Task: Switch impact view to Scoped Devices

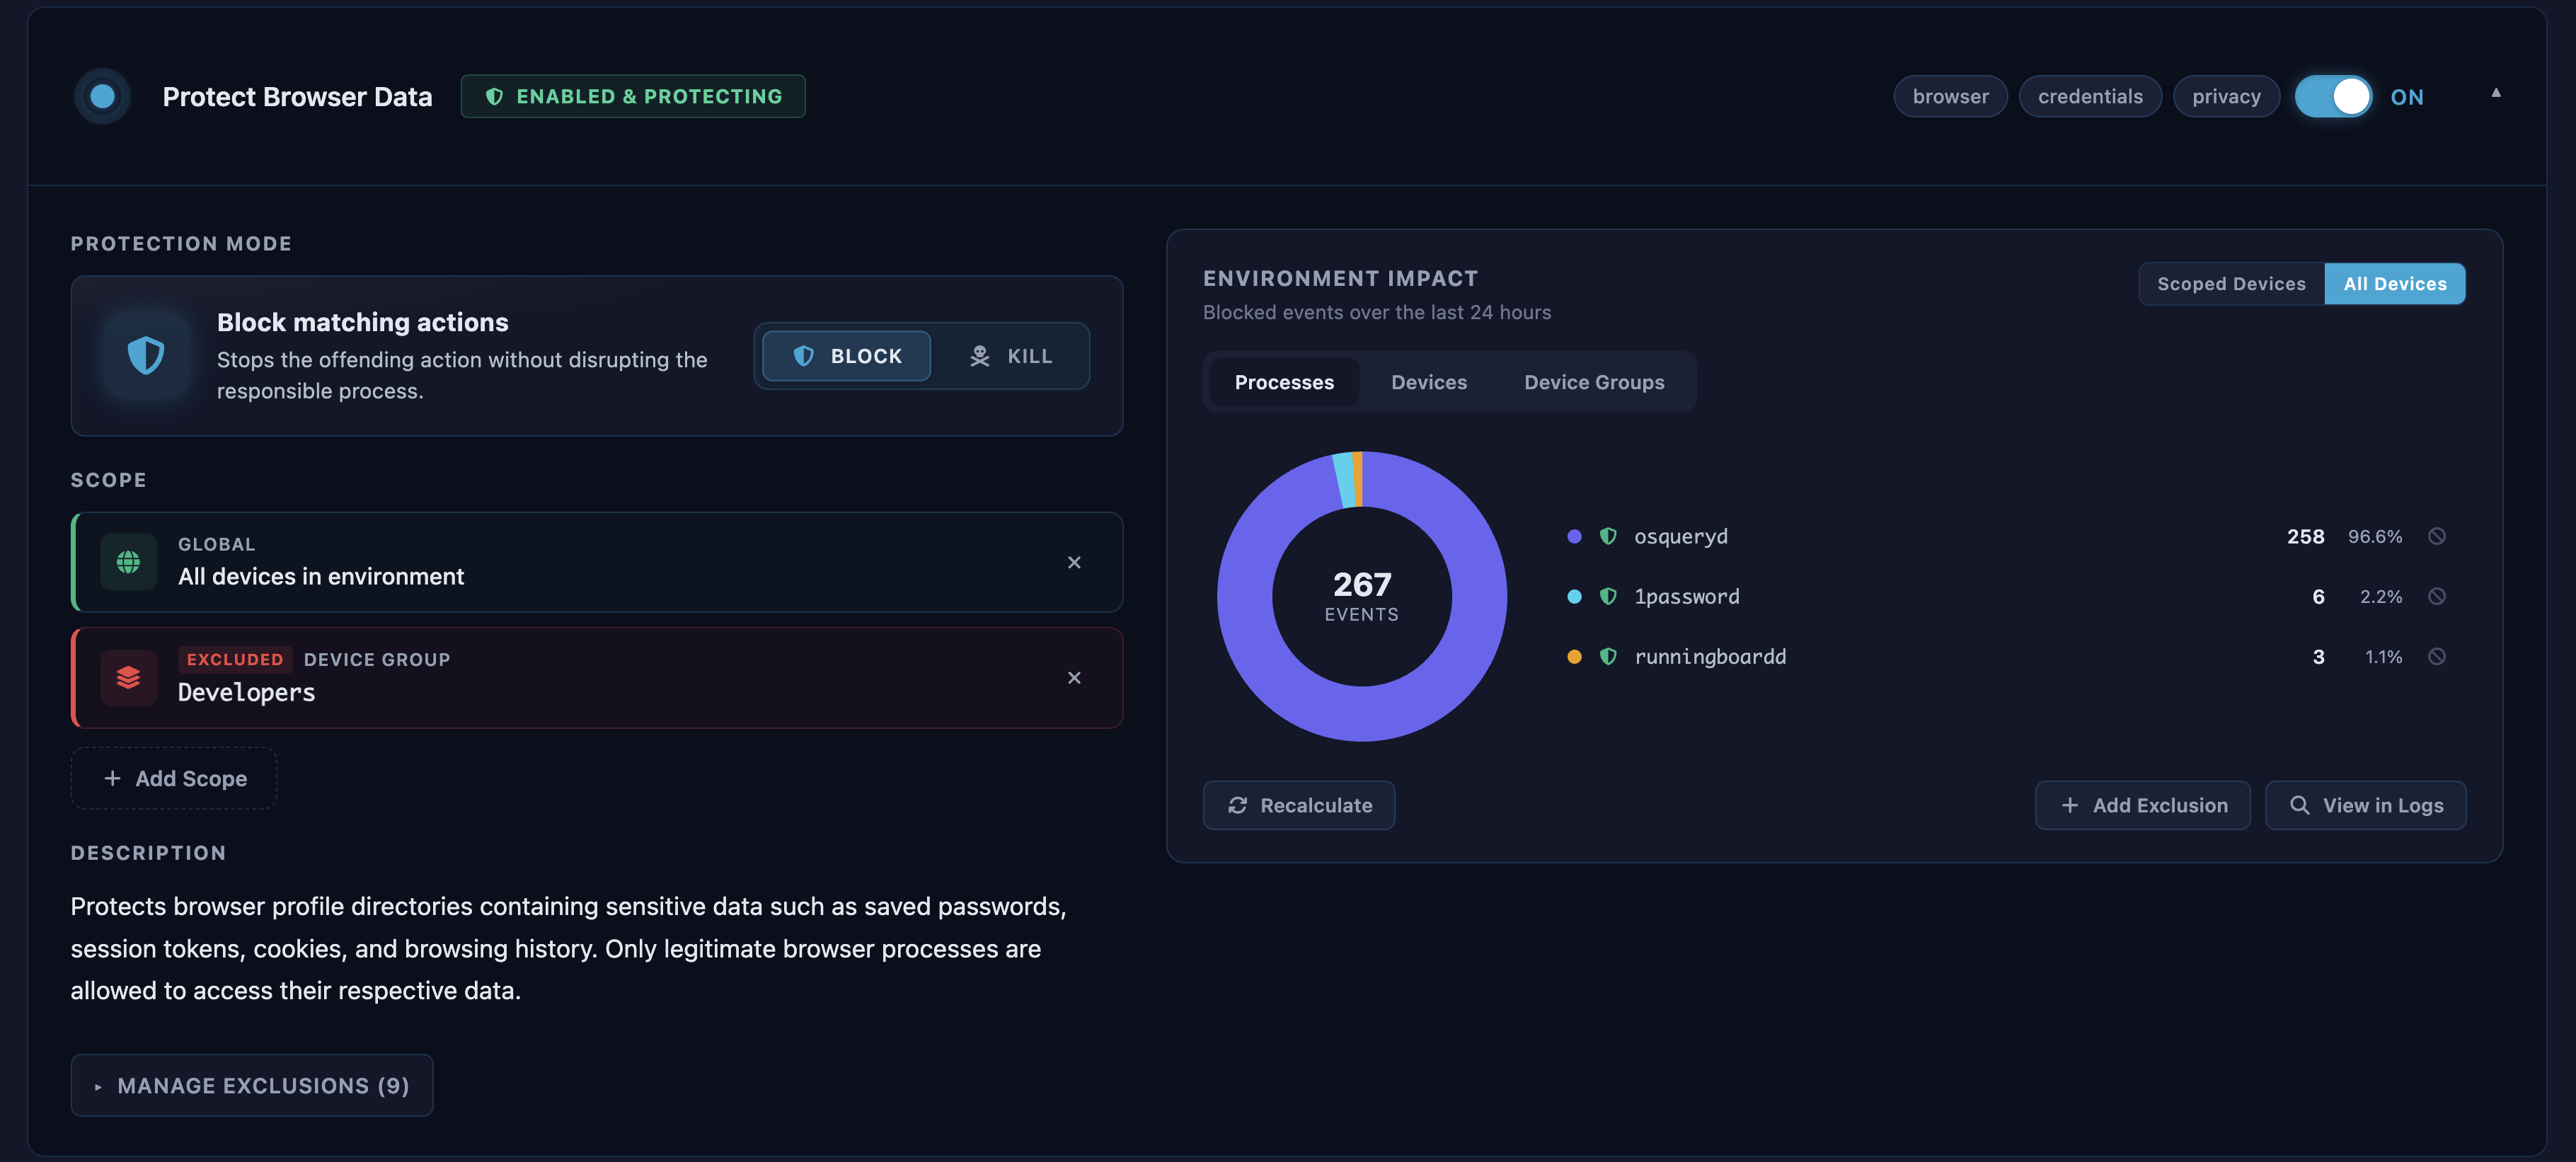Action: 2231,283
